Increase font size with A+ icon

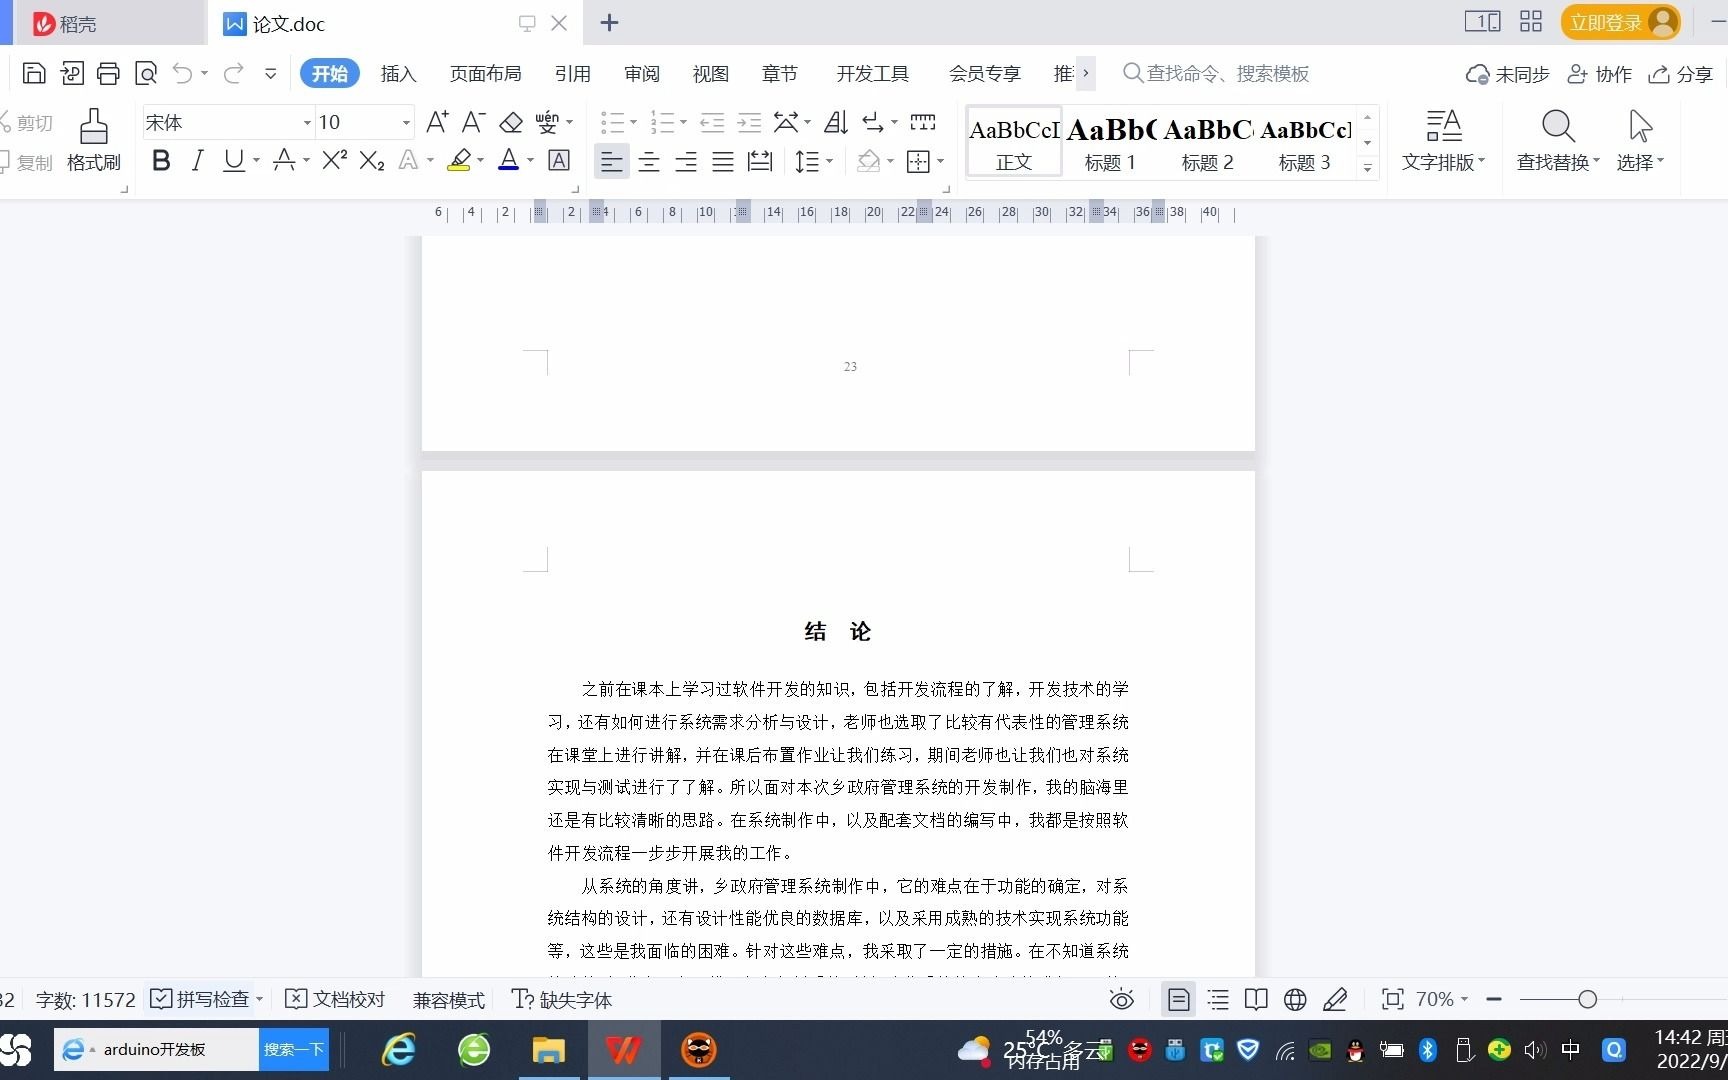tap(437, 122)
